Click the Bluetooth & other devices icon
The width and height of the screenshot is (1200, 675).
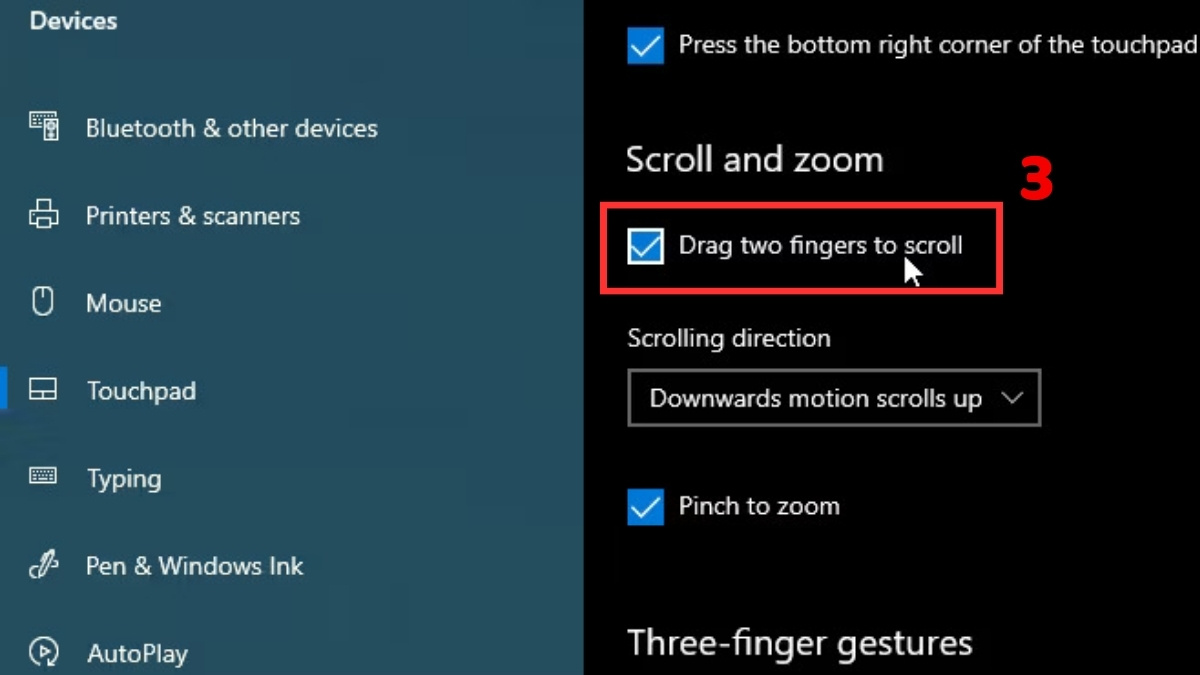[x=44, y=127]
